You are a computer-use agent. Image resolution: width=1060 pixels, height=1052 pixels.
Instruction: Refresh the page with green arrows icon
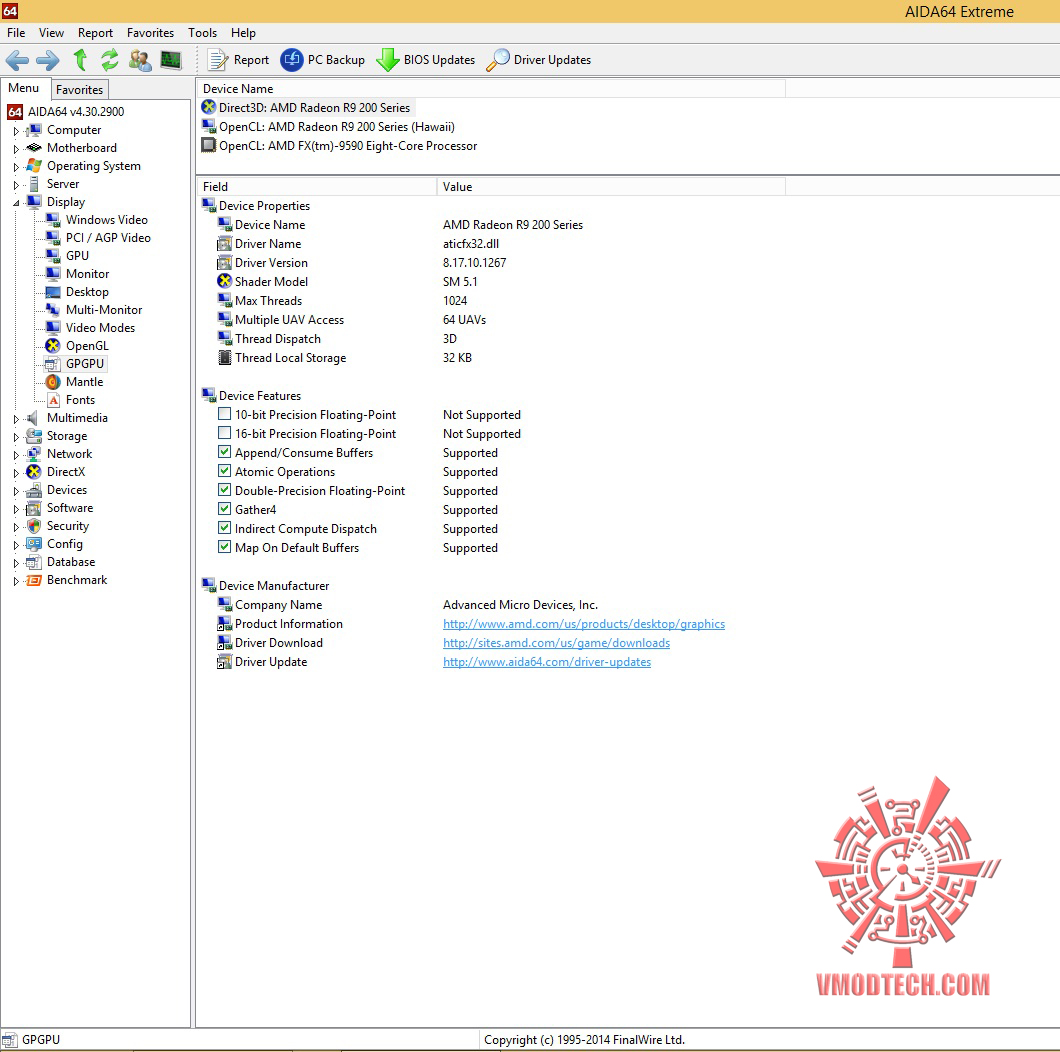(x=110, y=60)
